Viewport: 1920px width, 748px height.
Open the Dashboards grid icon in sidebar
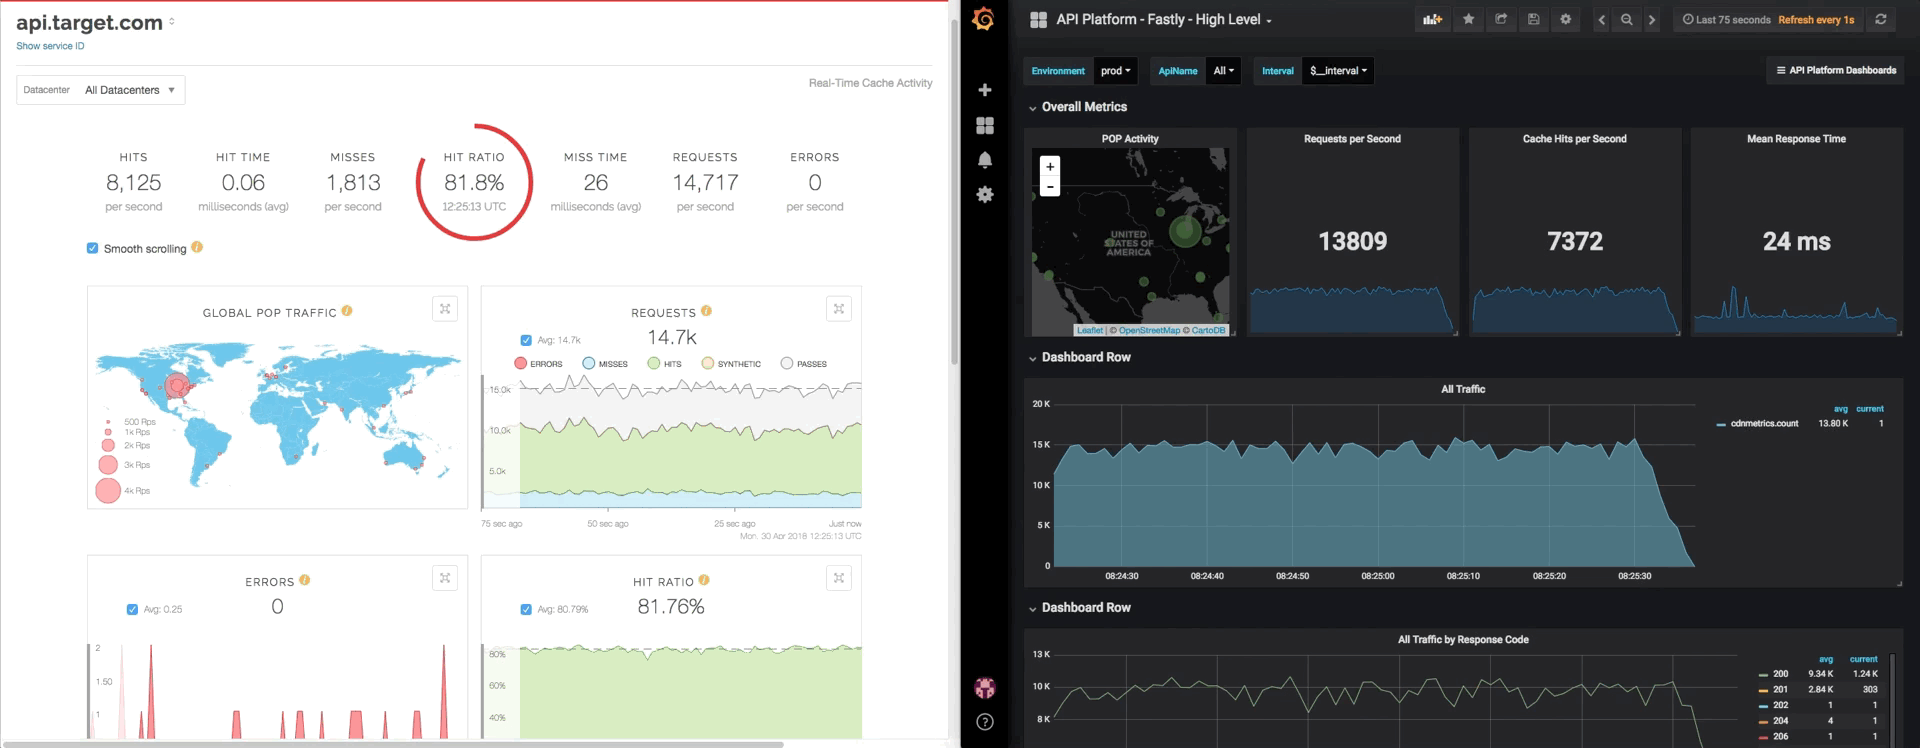[985, 125]
